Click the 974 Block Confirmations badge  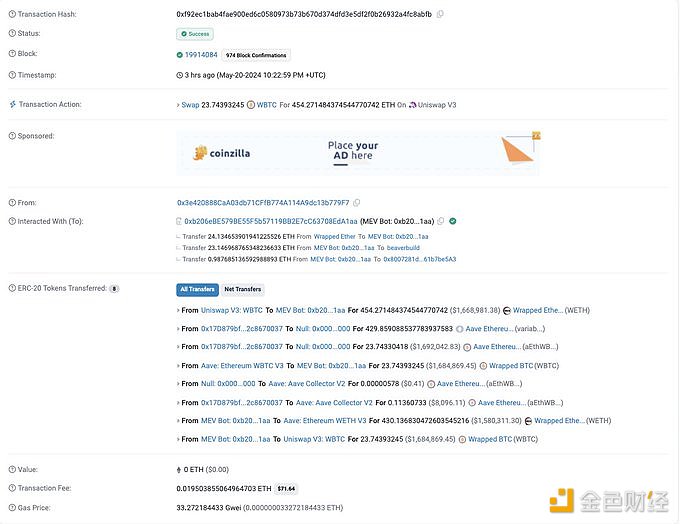tap(256, 55)
